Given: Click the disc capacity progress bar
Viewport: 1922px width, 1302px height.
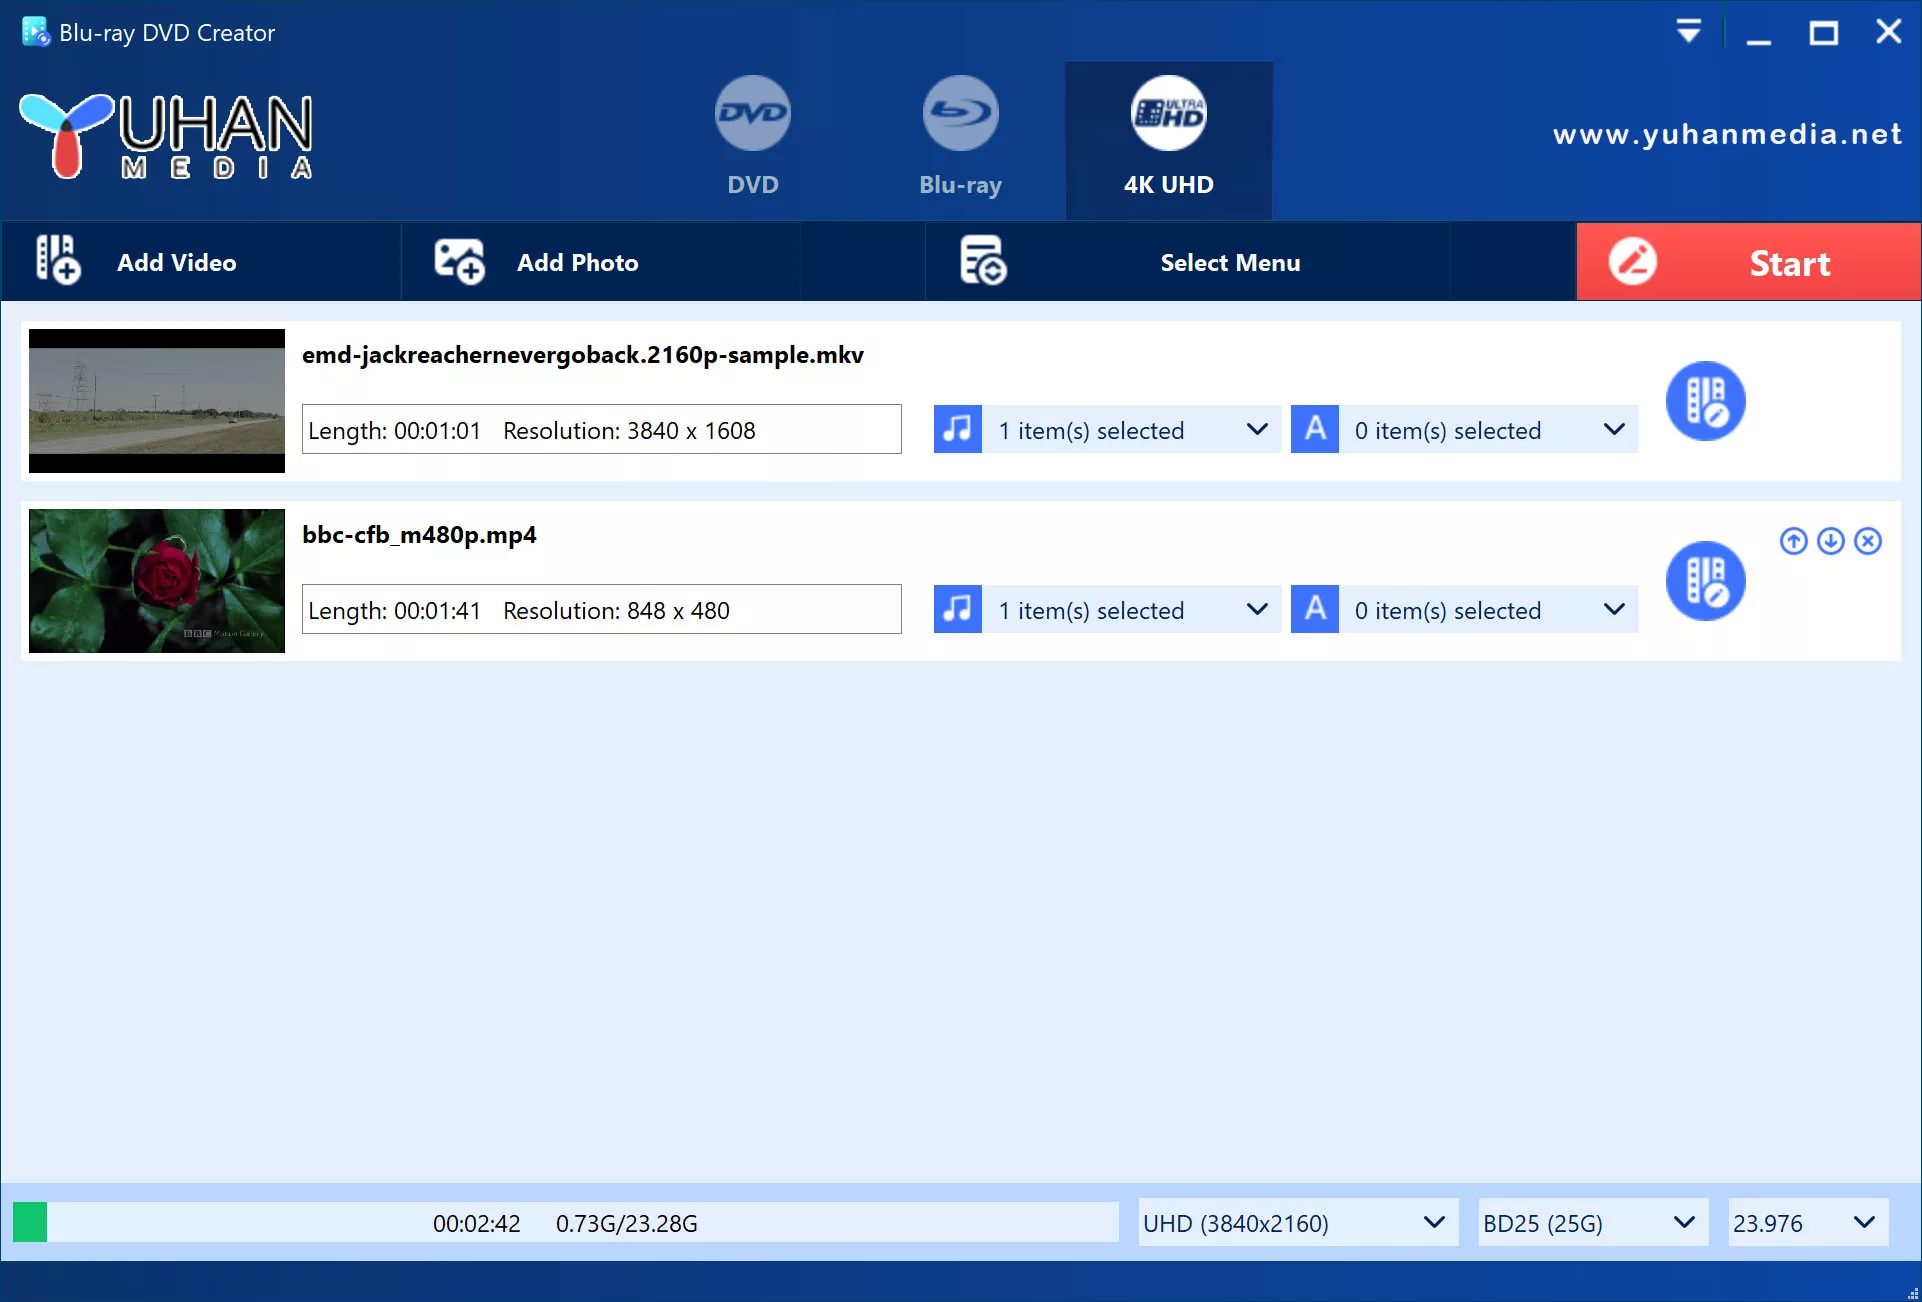Looking at the screenshot, I should click(565, 1223).
